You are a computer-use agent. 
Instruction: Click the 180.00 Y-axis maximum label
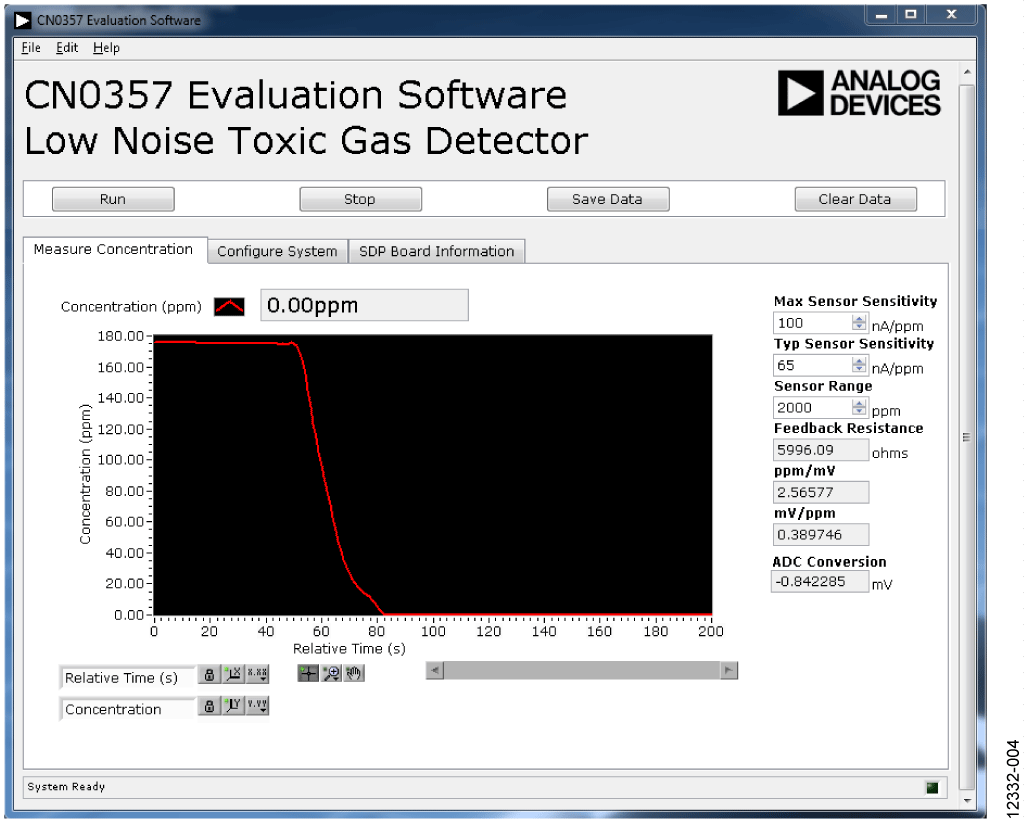pos(120,336)
